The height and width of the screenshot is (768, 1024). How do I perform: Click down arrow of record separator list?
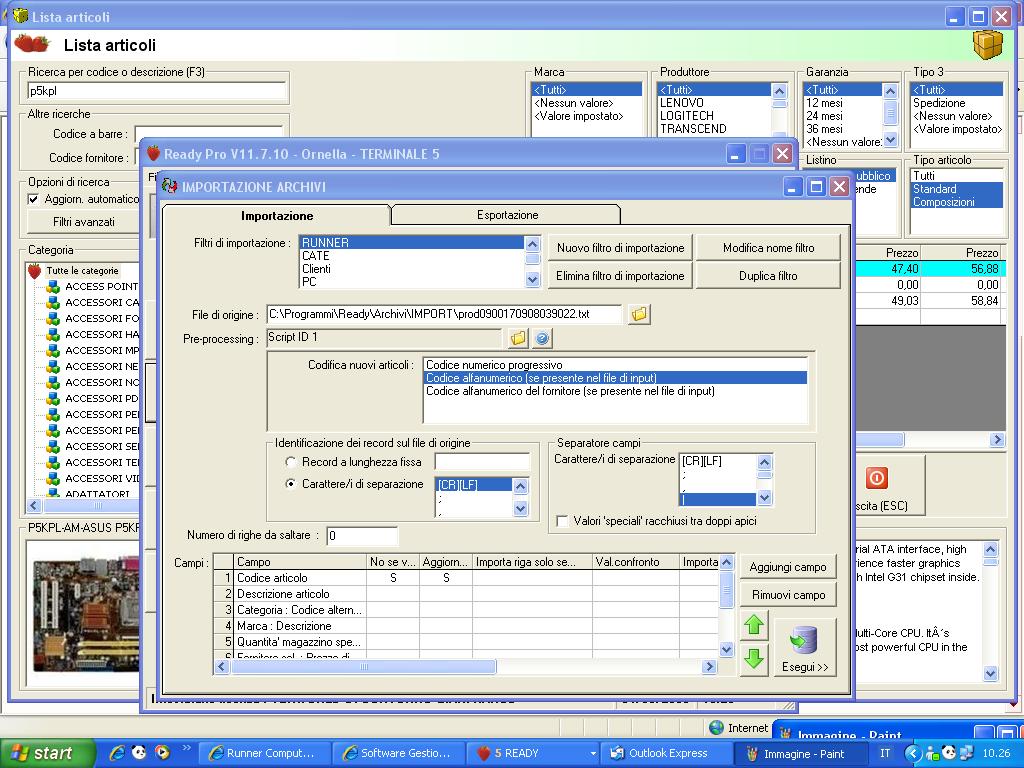pyautogui.click(x=520, y=507)
